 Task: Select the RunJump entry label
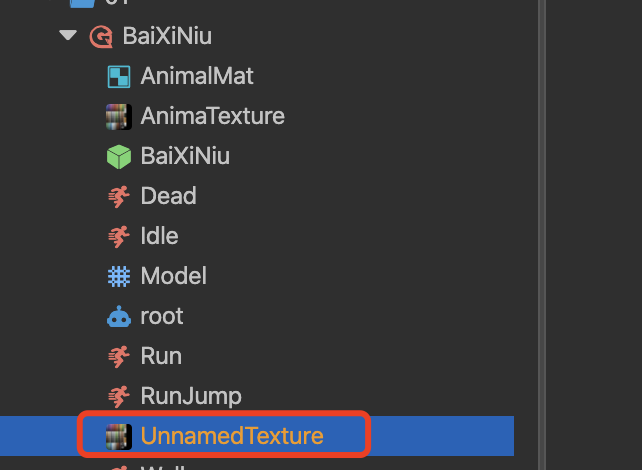191,396
